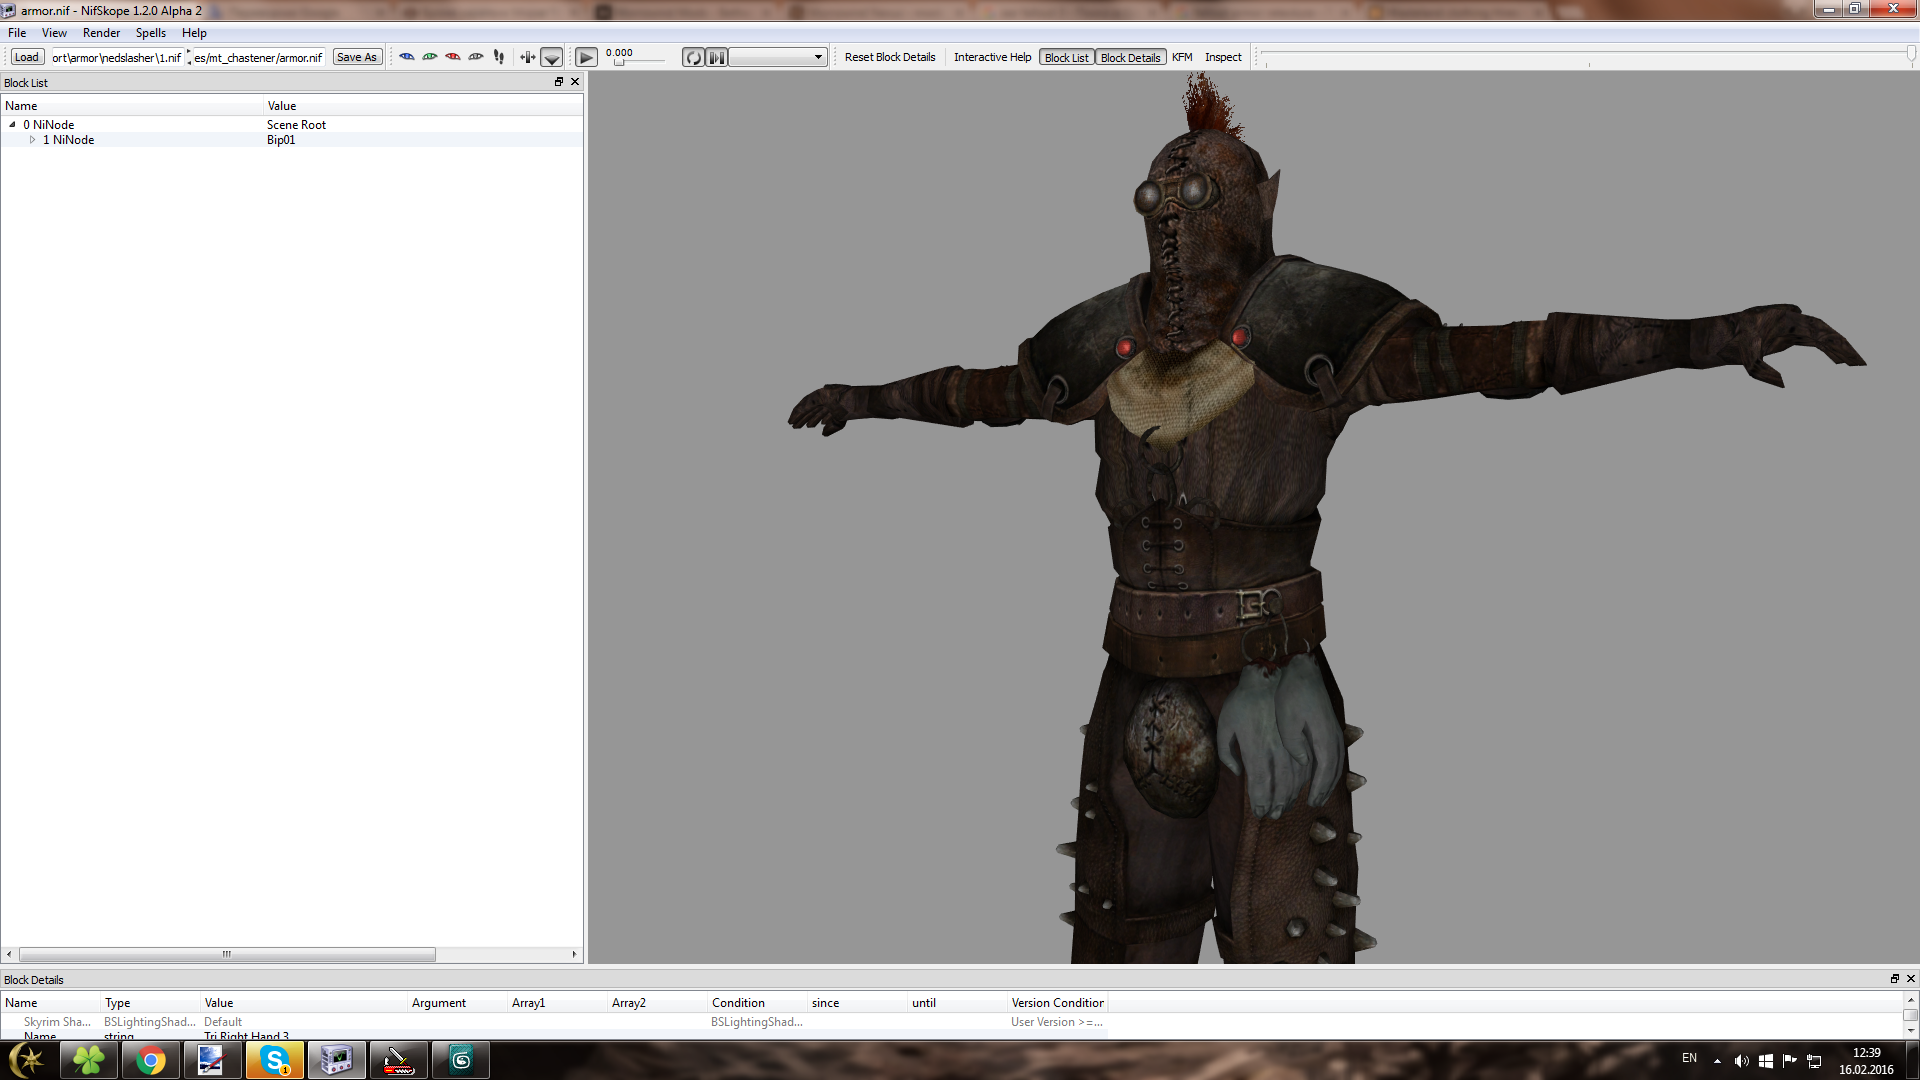Toggle the Inspect panel

pyautogui.click(x=1223, y=57)
